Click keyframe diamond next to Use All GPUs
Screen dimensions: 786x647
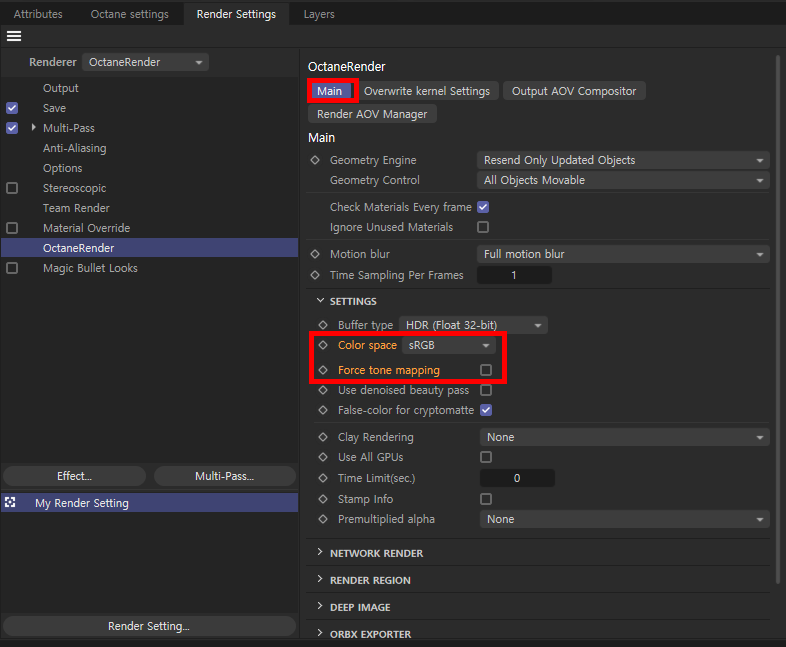coord(323,457)
